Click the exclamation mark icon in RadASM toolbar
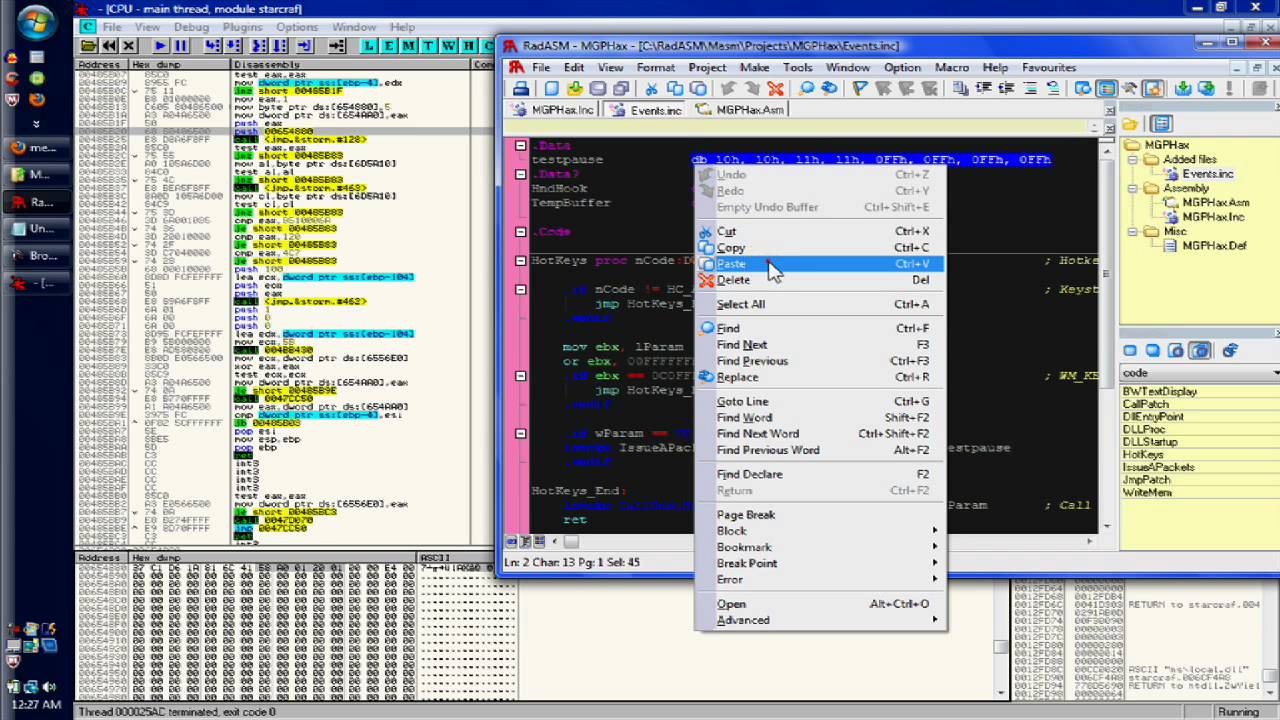Viewport: 1280px width, 720px height. (1229, 88)
